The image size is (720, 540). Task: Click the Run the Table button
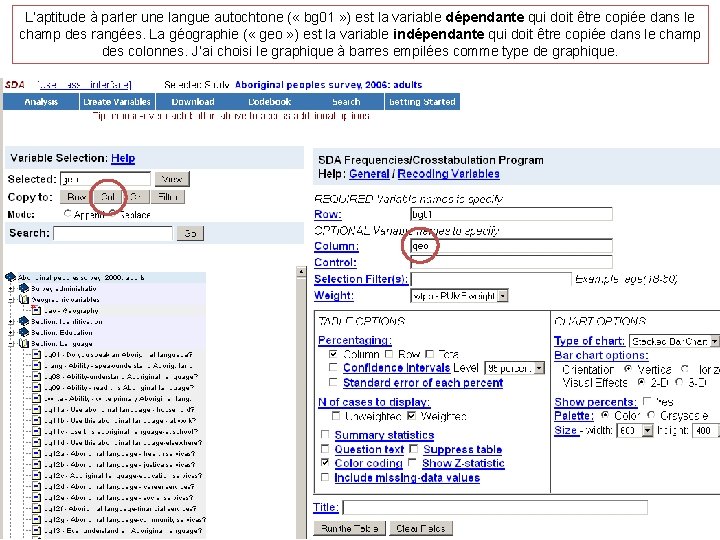[350, 529]
